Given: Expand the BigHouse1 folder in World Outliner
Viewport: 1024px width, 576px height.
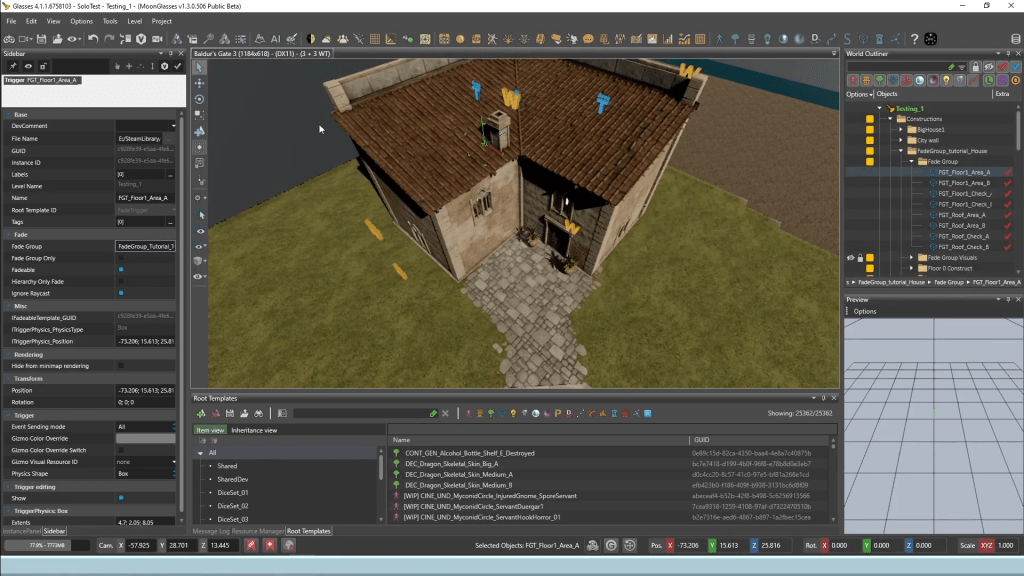Looking at the screenshot, I should pos(900,130).
